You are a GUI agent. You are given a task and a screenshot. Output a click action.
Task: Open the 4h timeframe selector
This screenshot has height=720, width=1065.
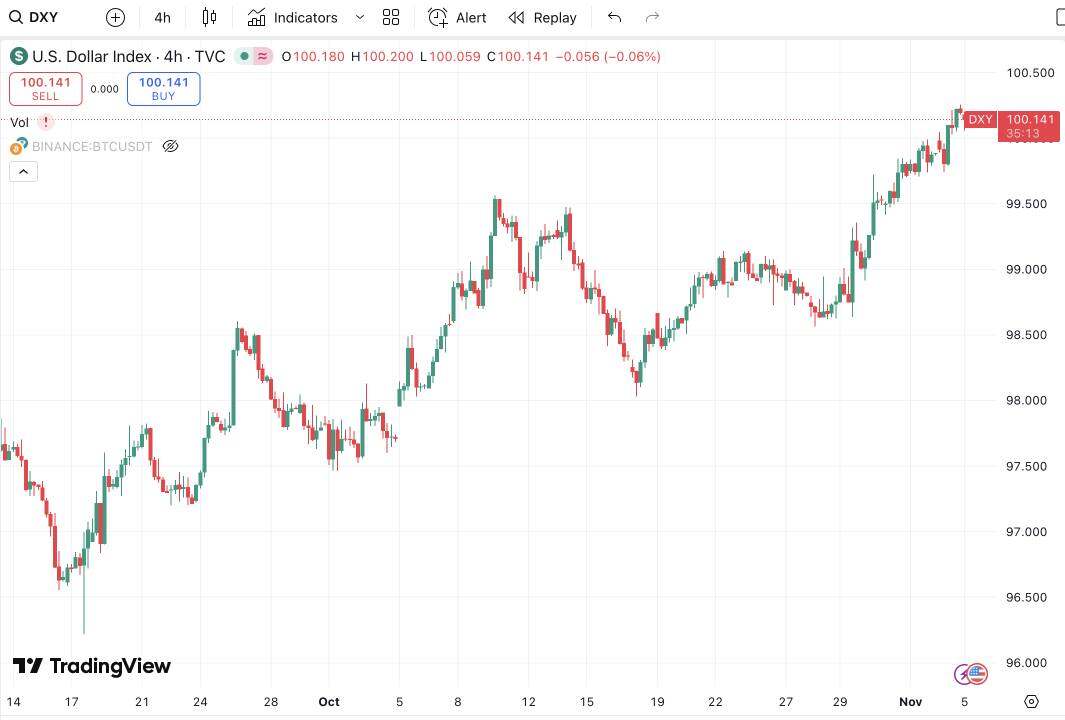point(162,17)
